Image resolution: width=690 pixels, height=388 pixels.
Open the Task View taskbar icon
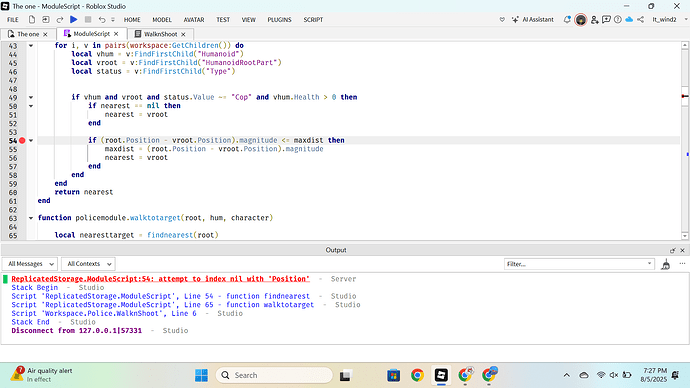coord(345,375)
